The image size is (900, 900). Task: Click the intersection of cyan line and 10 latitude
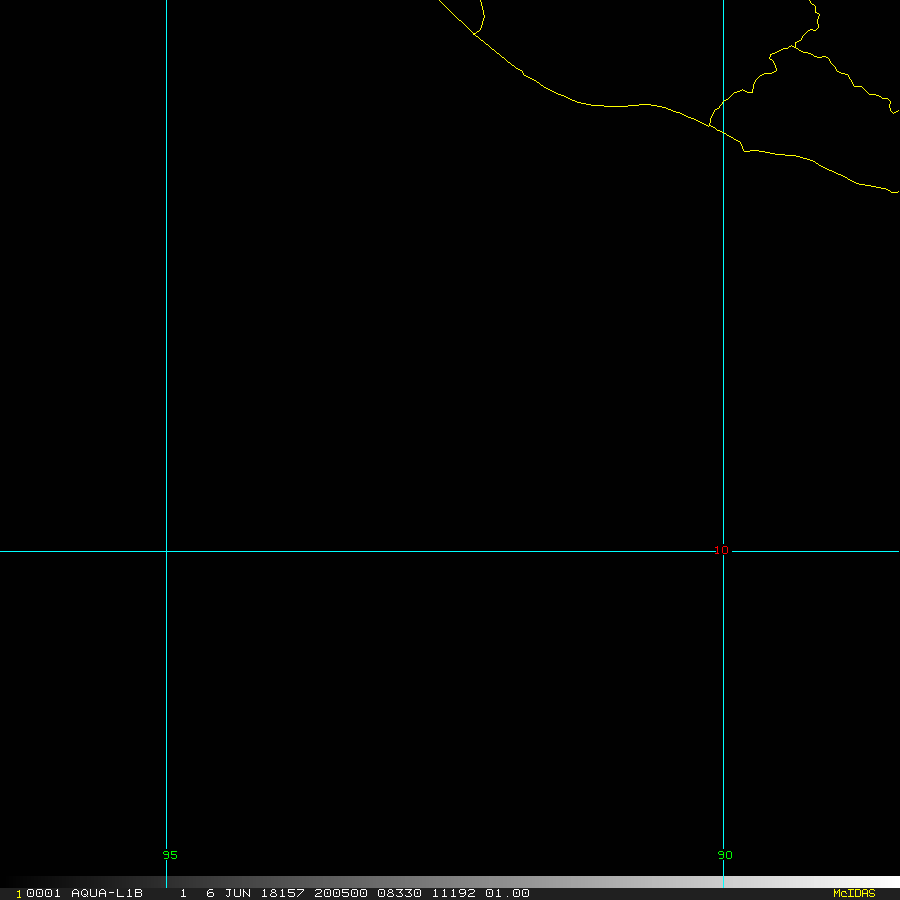166,551
